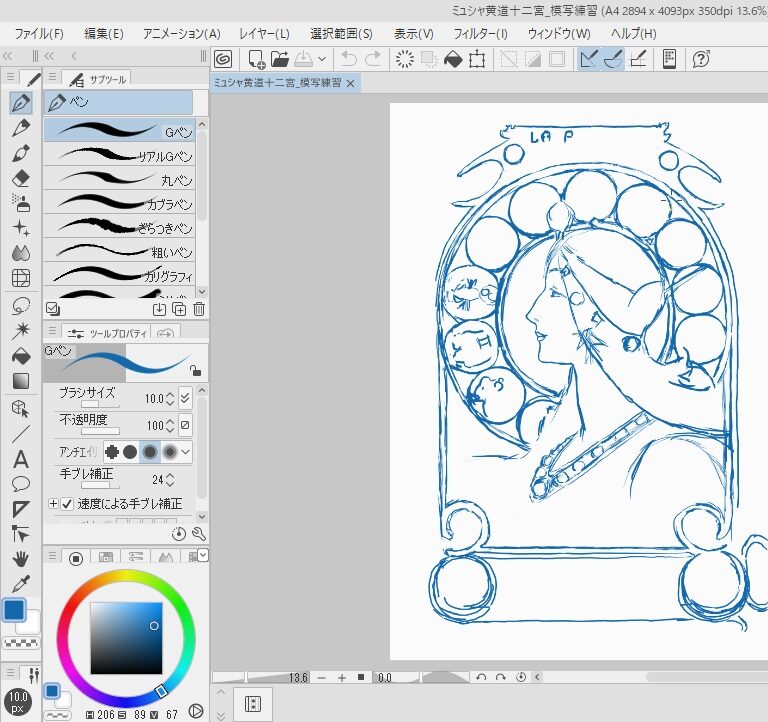Toggle the 速度による手ブレ補正 checkbox
Image resolution: width=768 pixels, height=722 pixels.
(x=68, y=504)
